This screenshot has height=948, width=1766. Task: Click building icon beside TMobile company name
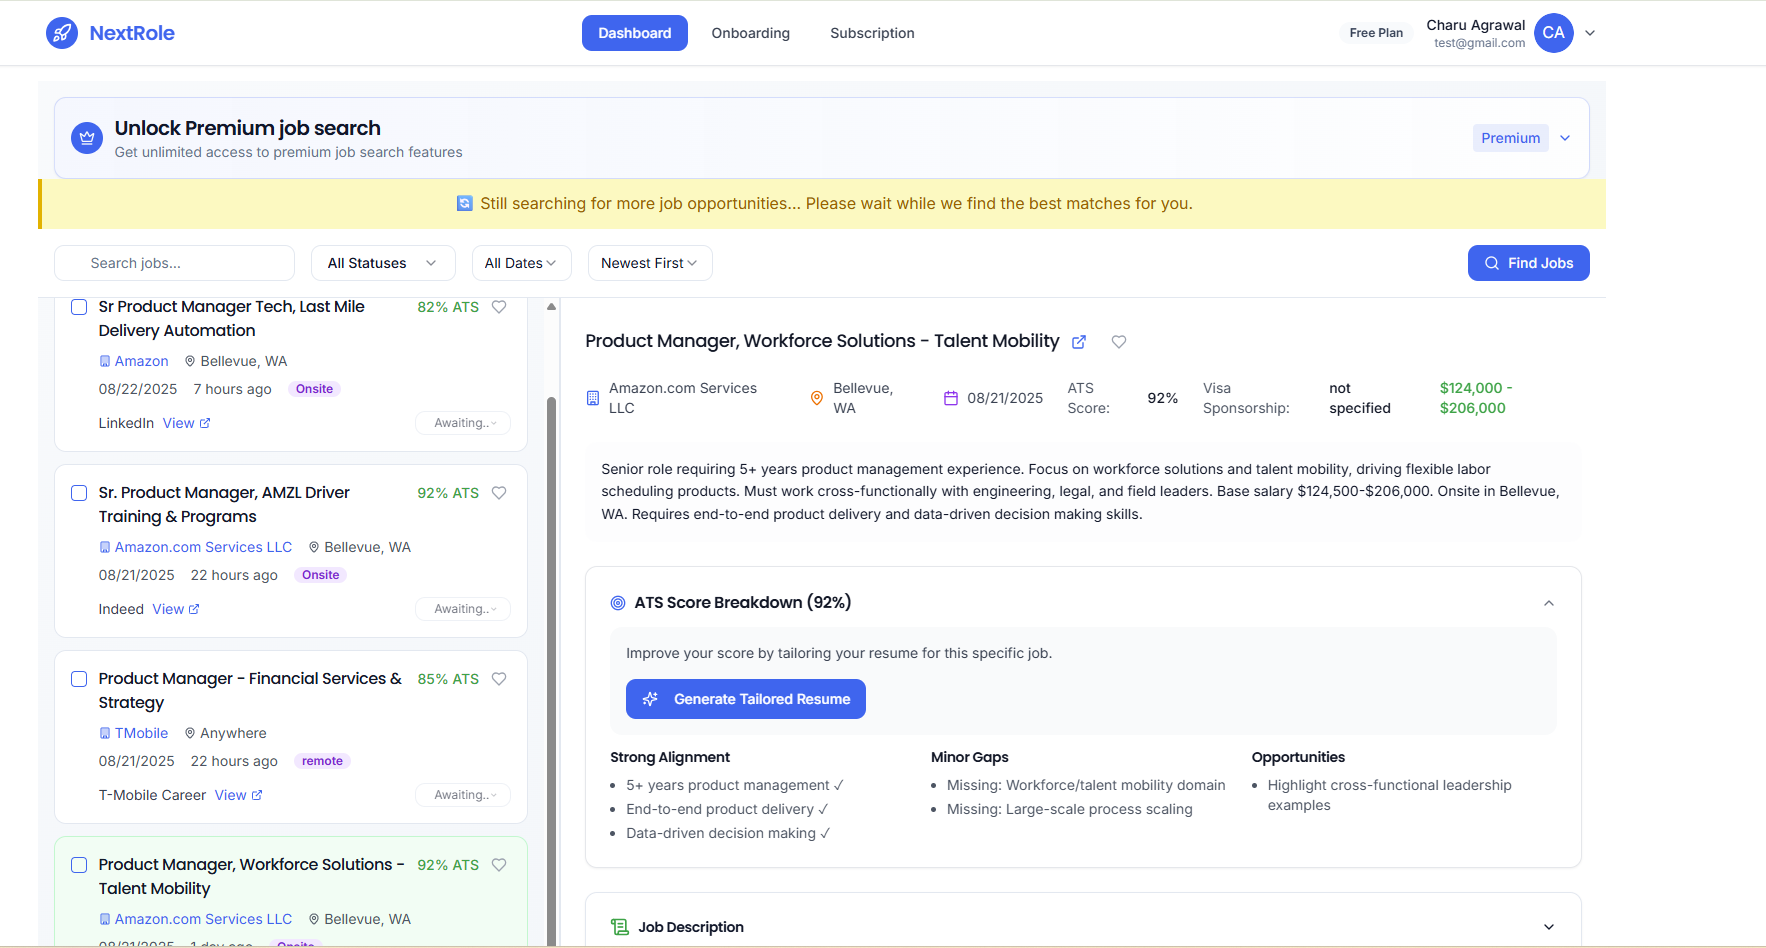(x=105, y=733)
